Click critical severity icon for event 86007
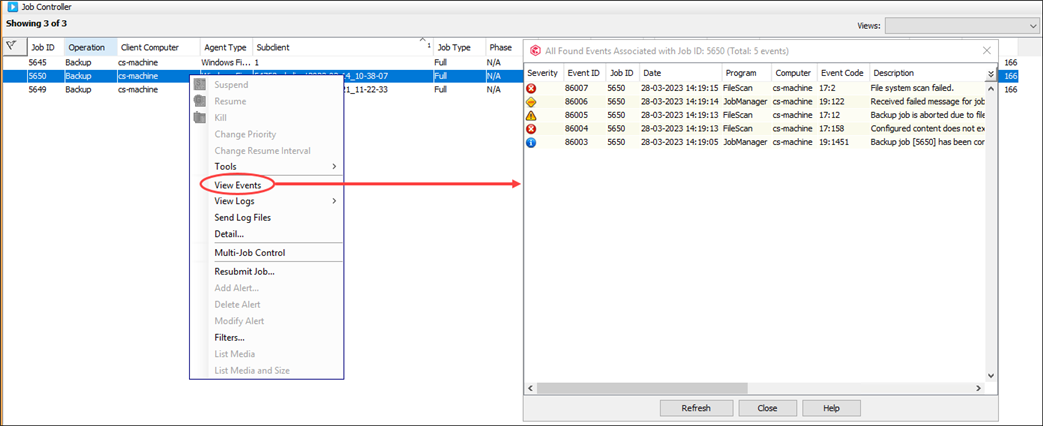 [x=531, y=89]
